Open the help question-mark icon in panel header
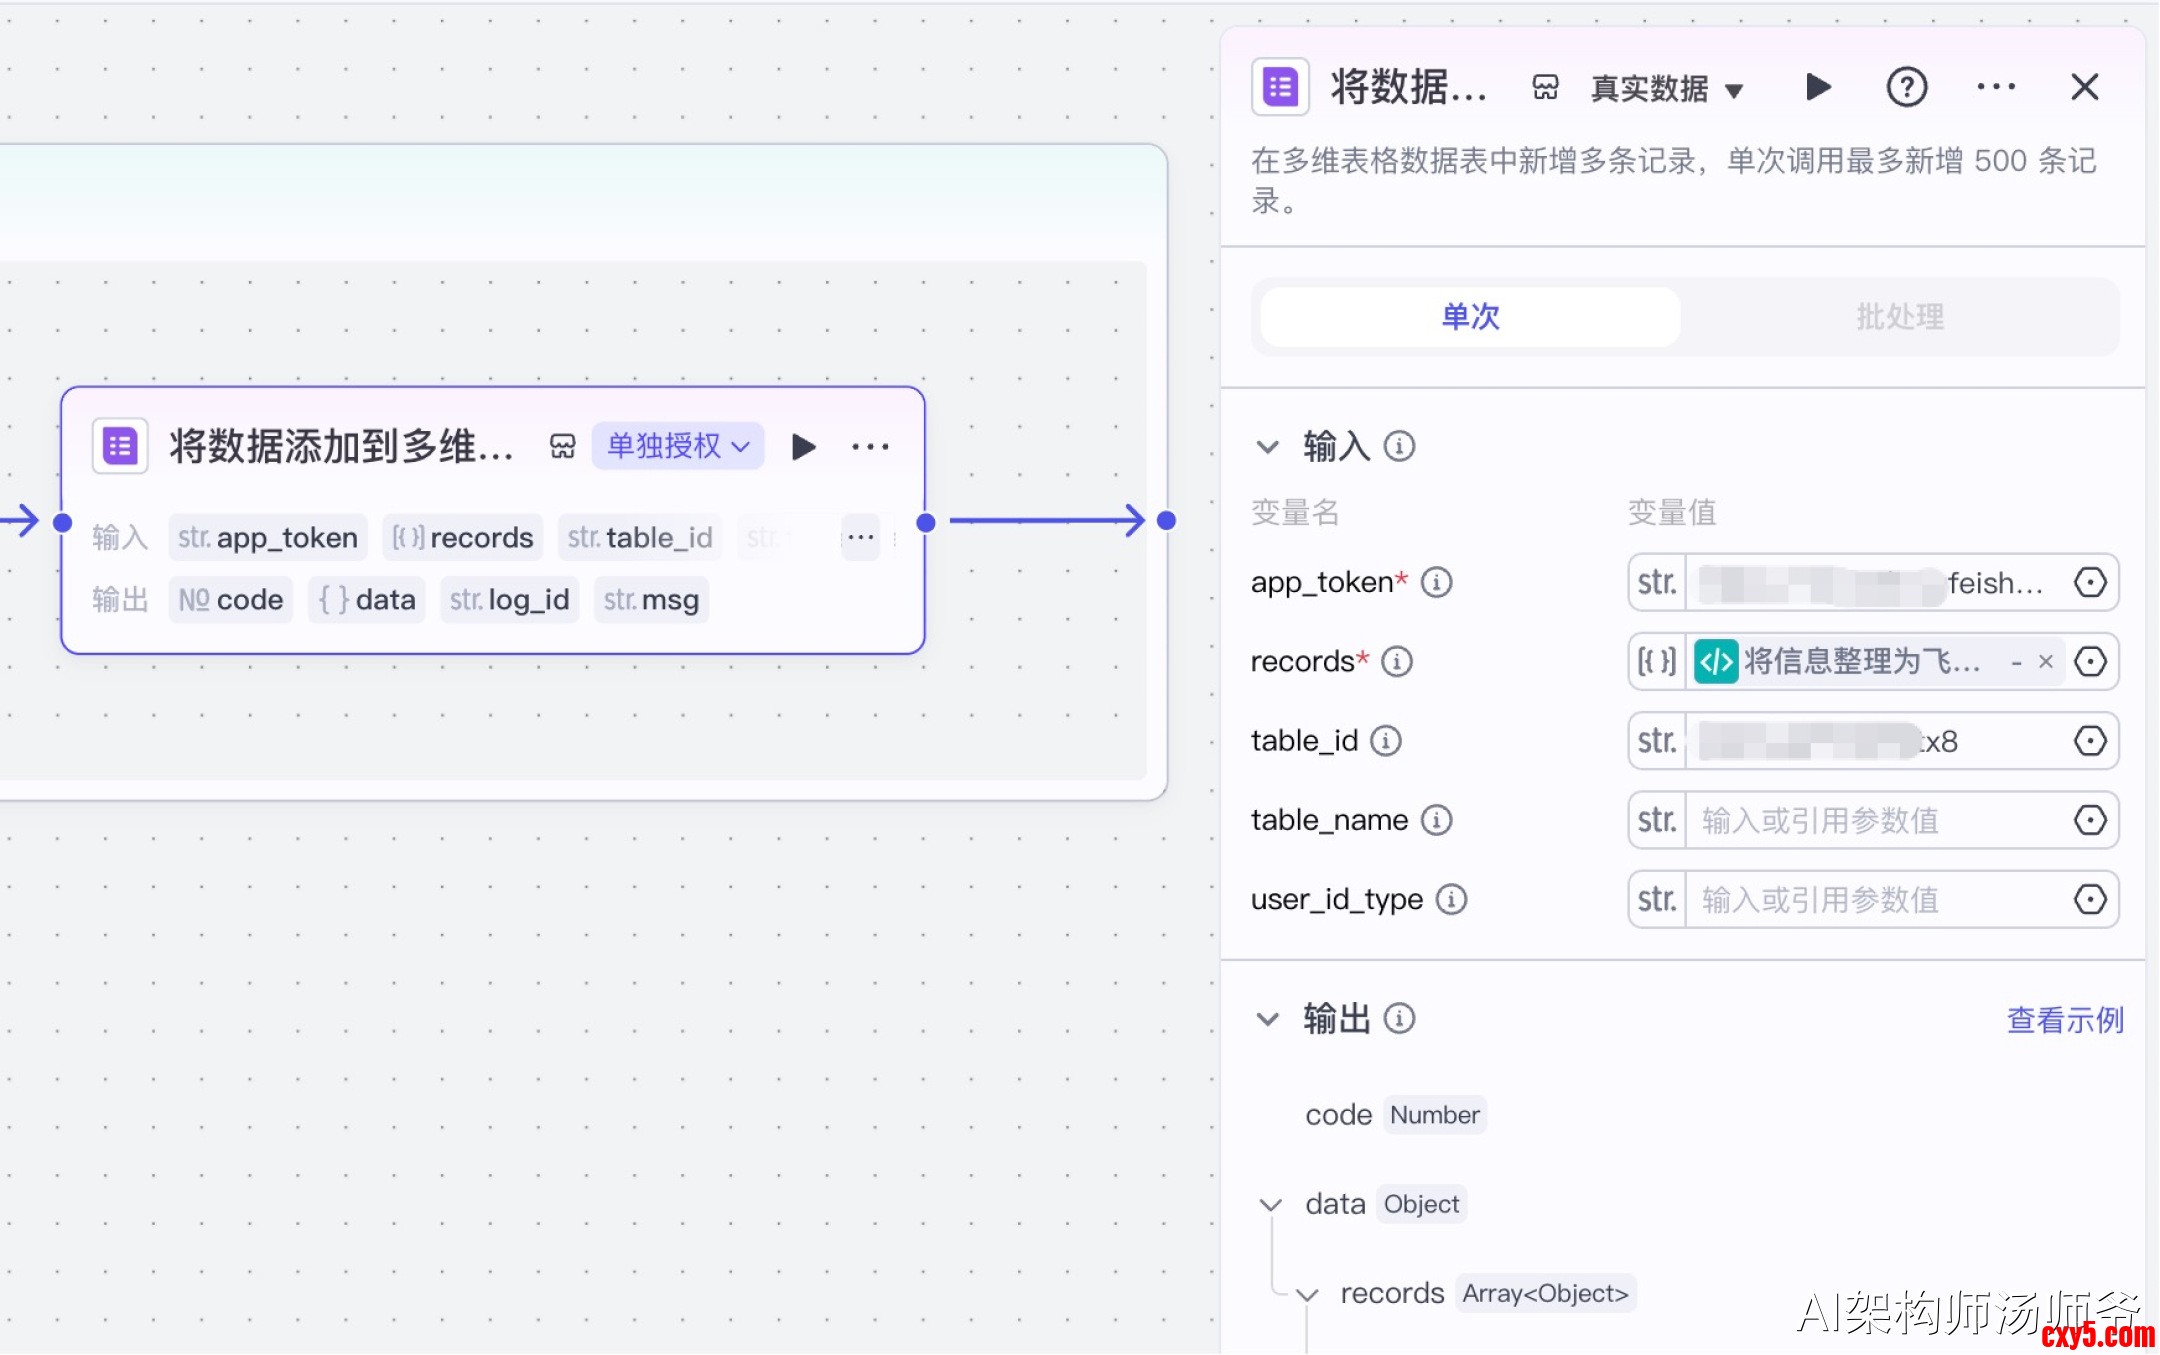The height and width of the screenshot is (1355, 2160). click(1906, 87)
